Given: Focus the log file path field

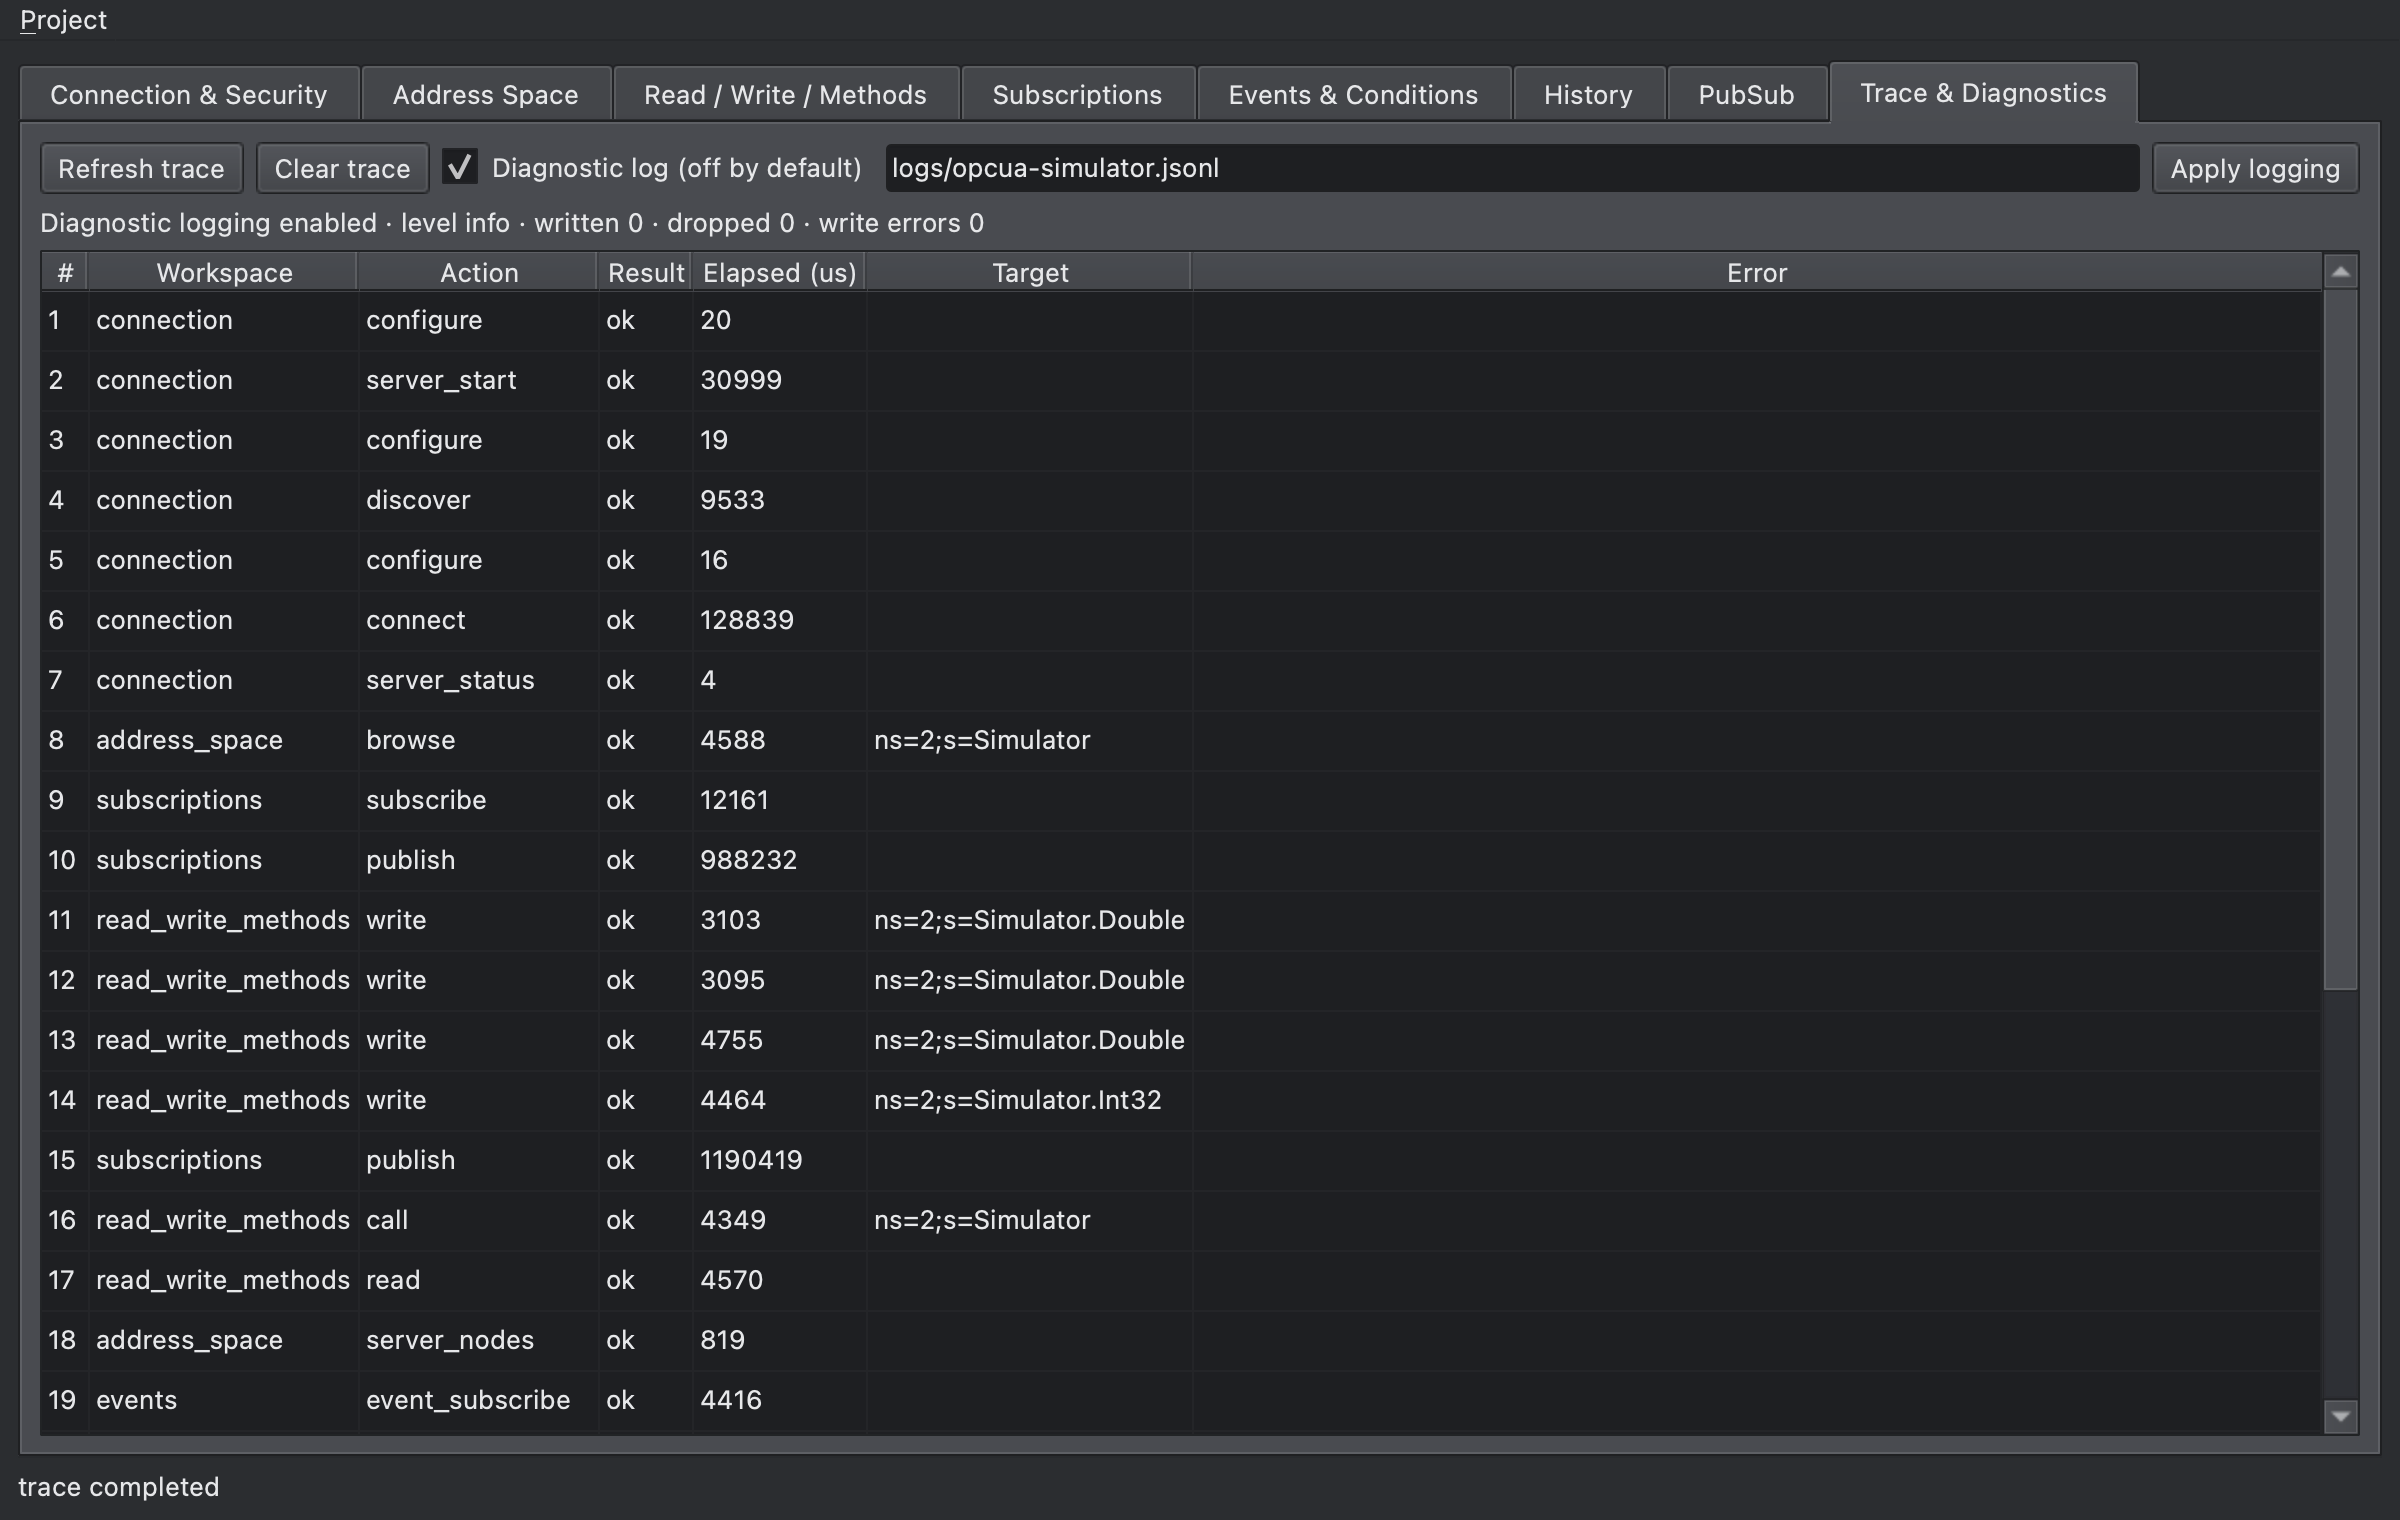Looking at the screenshot, I should [x=1512, y=168].
